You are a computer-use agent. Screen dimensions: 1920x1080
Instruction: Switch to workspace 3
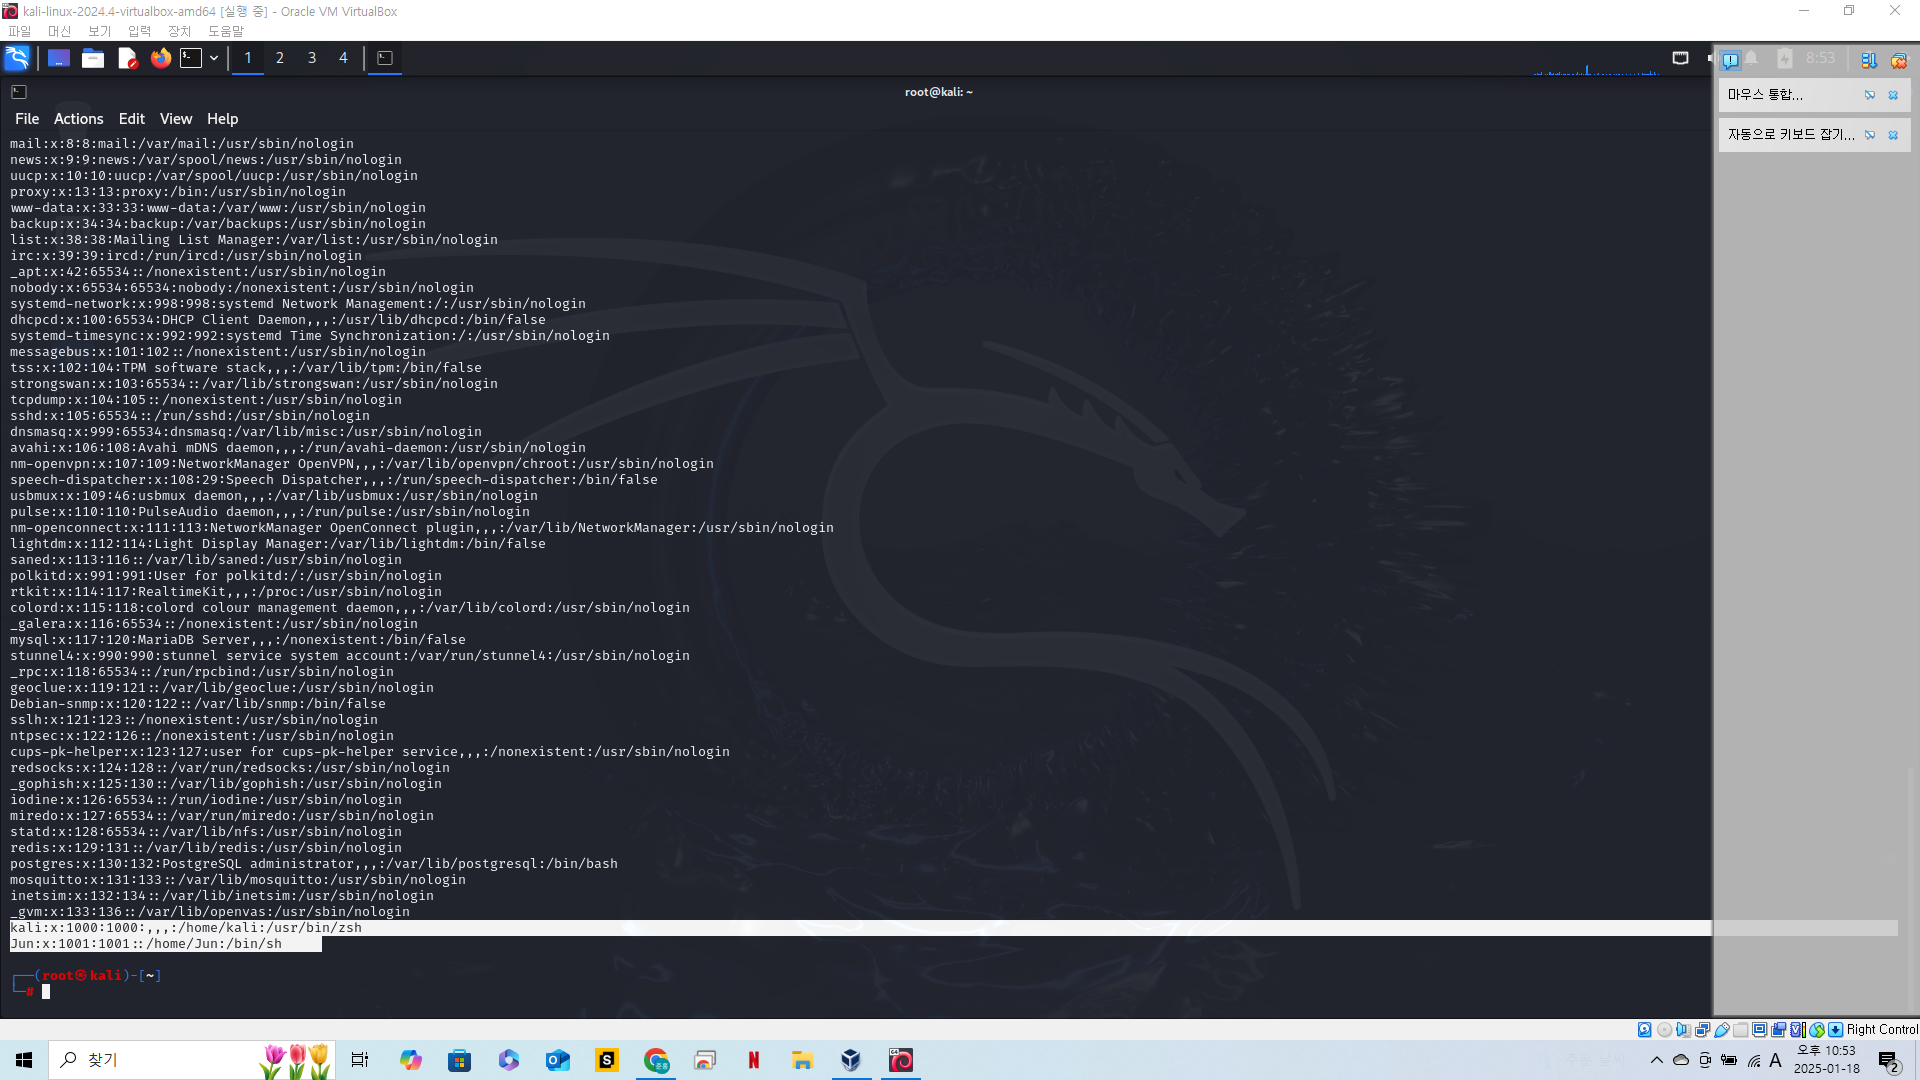(x=312, y=58)
